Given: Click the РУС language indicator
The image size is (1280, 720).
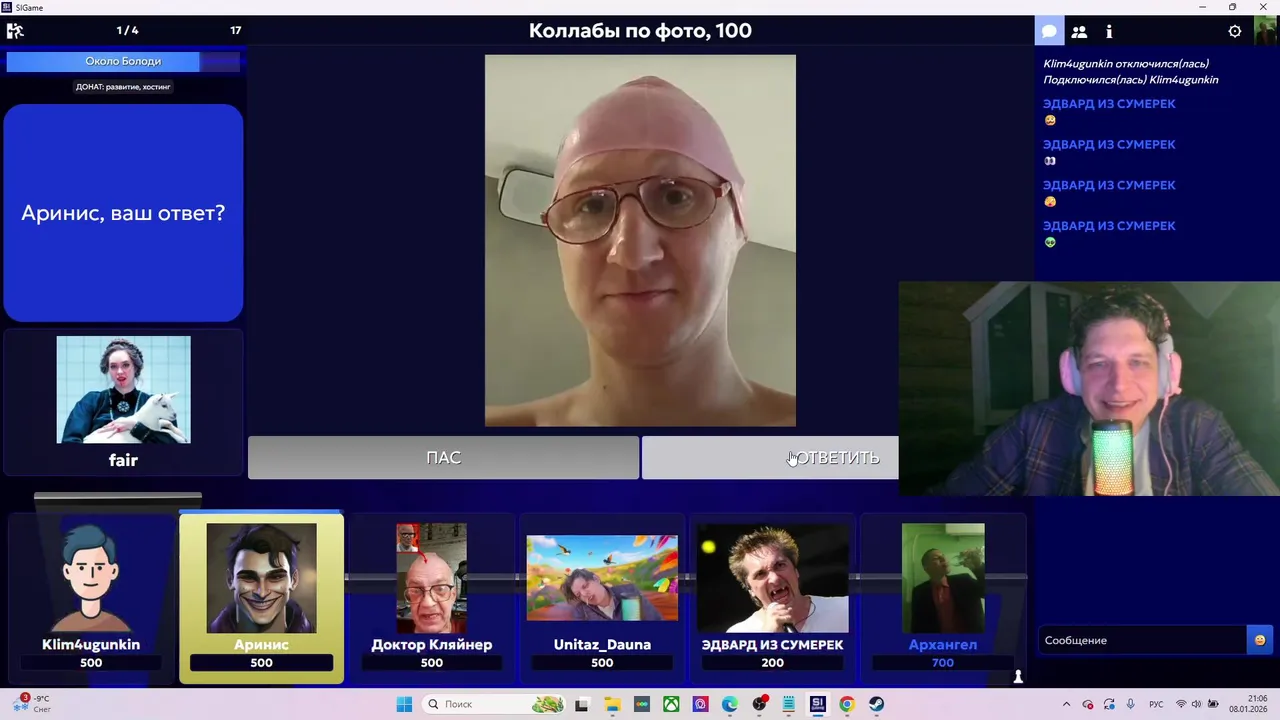Looking at the screenshot, I should pos(1156,704).
